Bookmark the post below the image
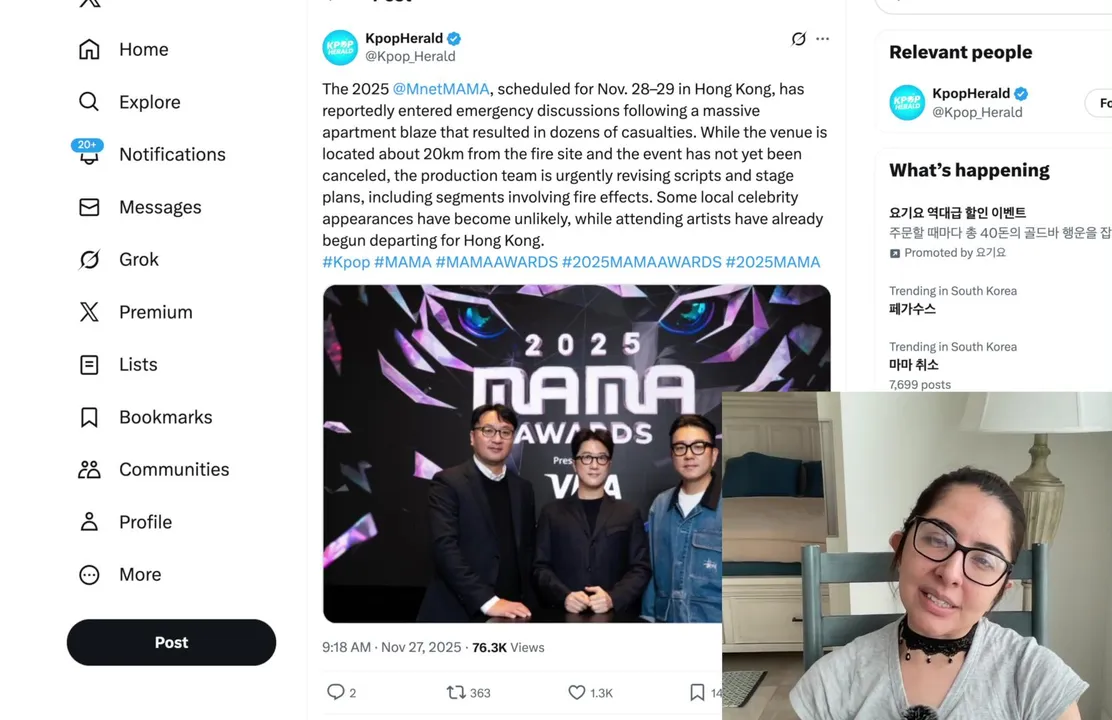The width and height of the screenshot is (1112, 720). pos(697,692)
